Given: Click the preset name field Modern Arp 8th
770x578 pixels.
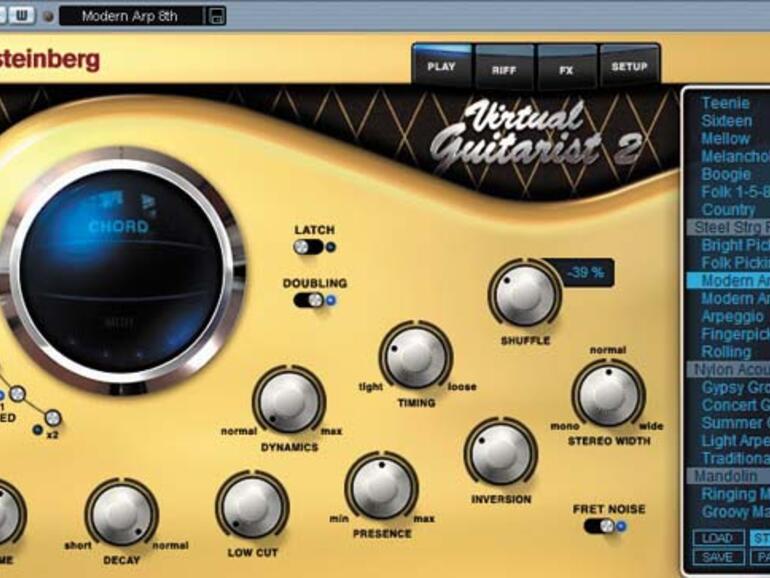Looking at the screenshot, I should (130, 16).
